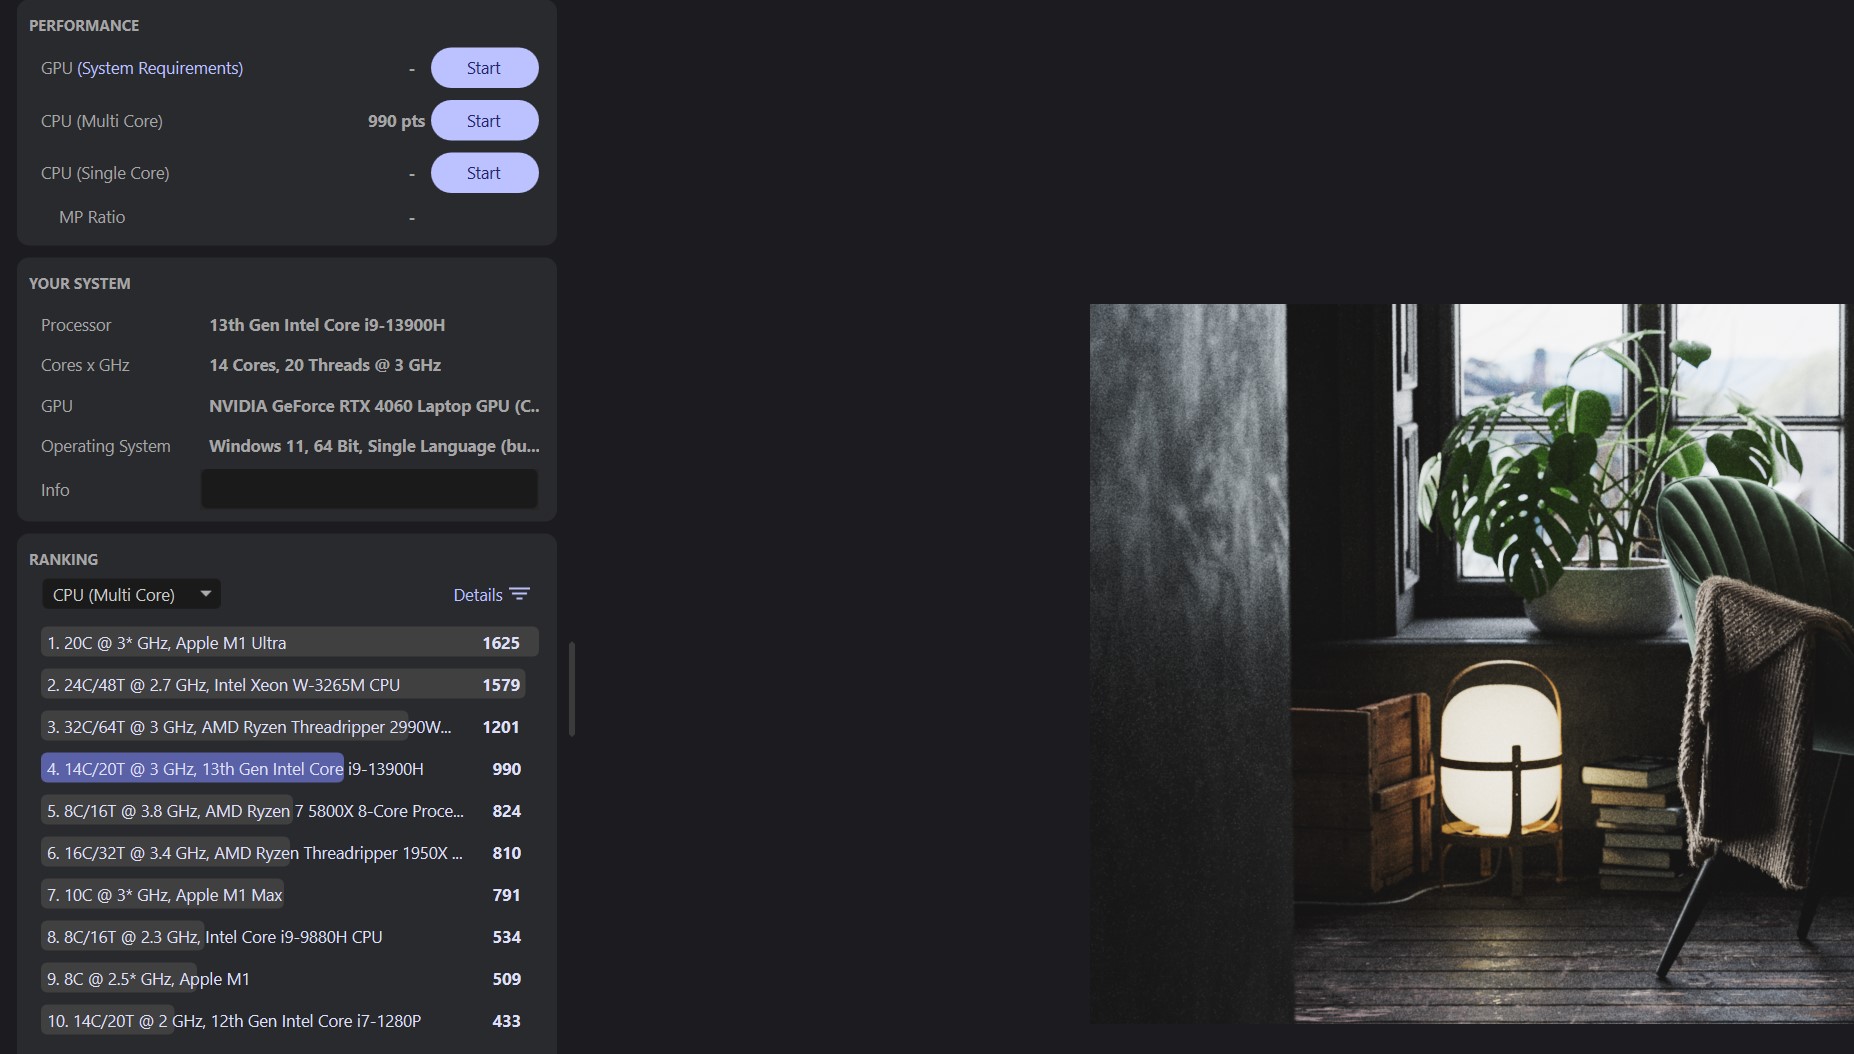Select the Ryzen 7 5800X ranking row
Screen dimensions: 1854x1054
pyautogui.click(x=289, y=811)
